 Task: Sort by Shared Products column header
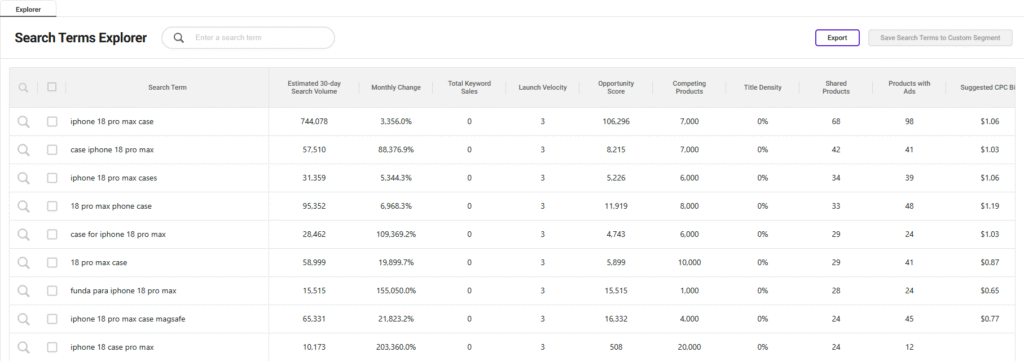[x=836, y=87]
